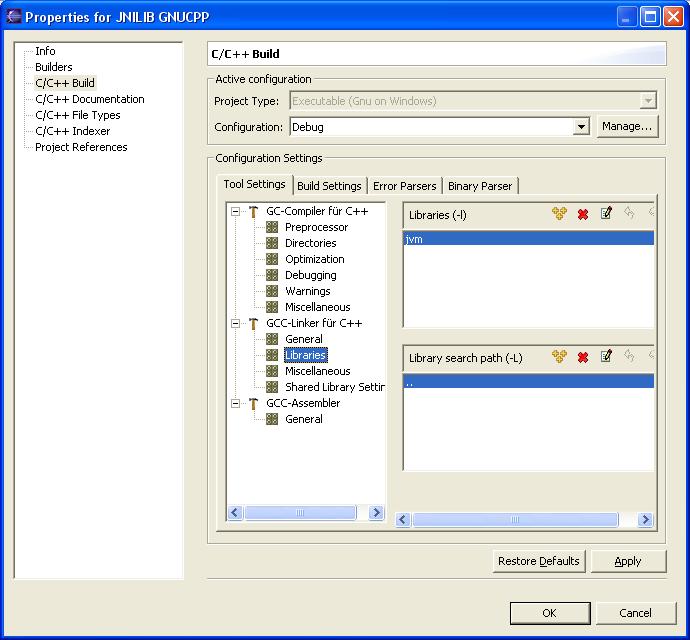Viewport: 690px width, 640px height.
Task: Click the Directories option icon
Action: (272, 243)
